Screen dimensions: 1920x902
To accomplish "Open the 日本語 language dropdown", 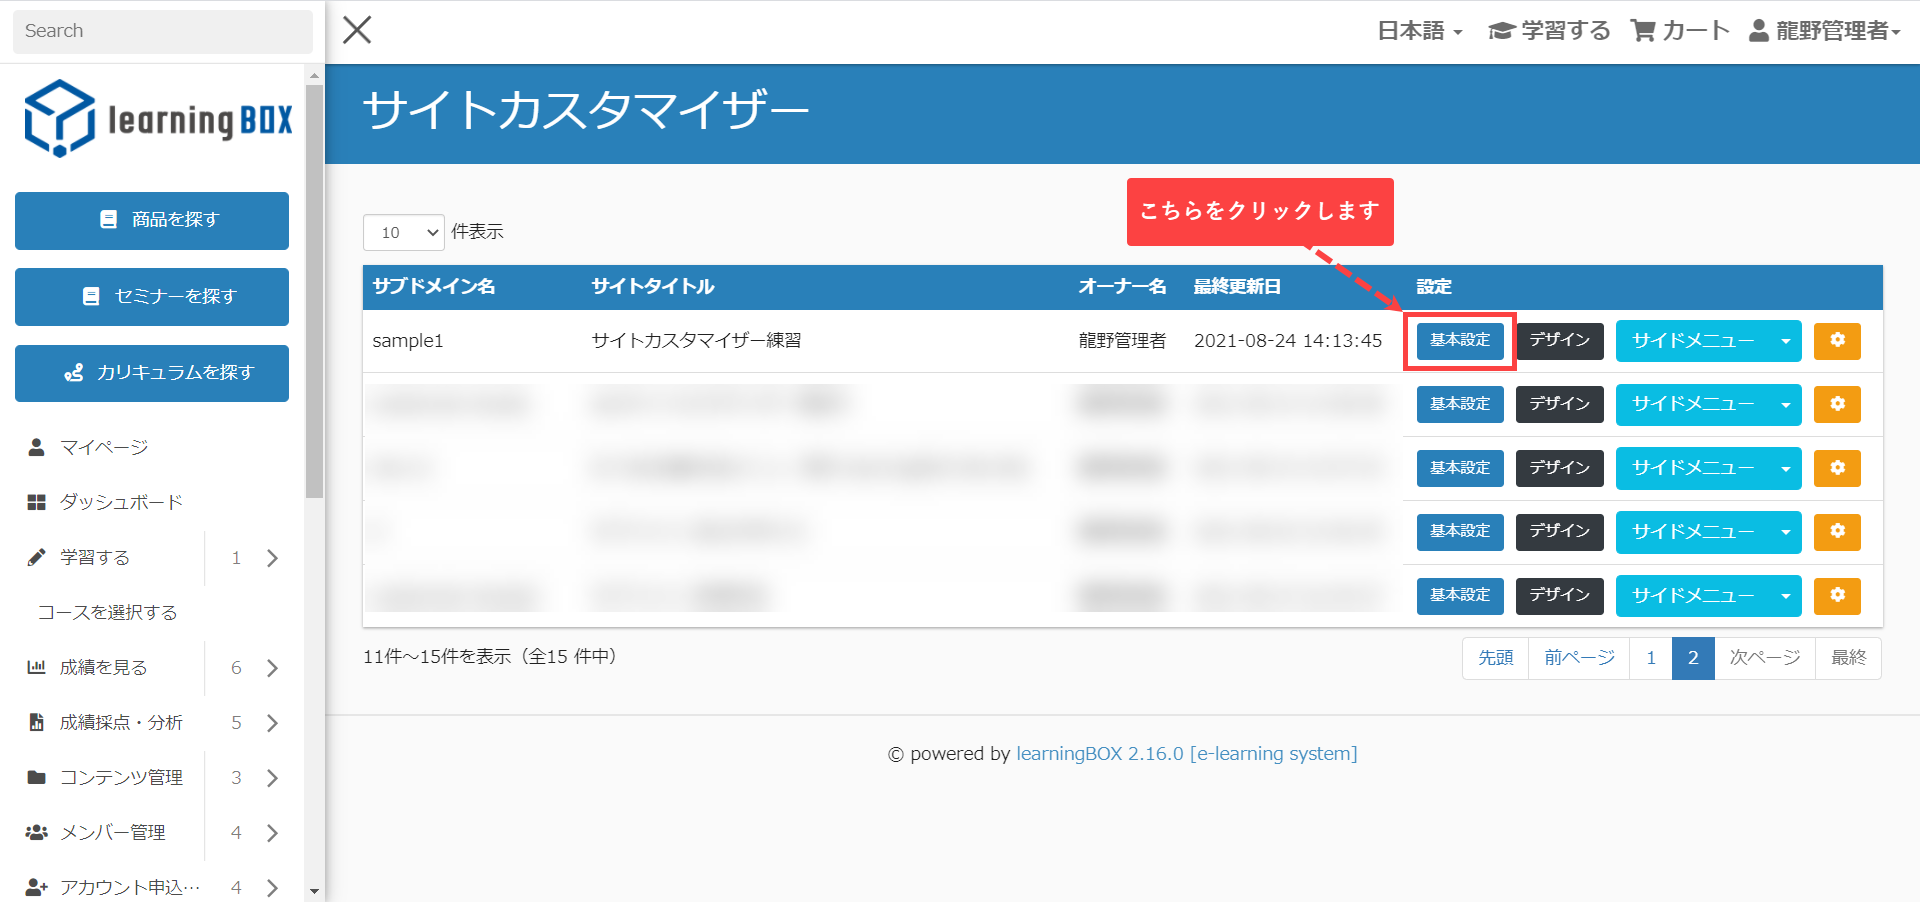I will tap(1420, 31).
